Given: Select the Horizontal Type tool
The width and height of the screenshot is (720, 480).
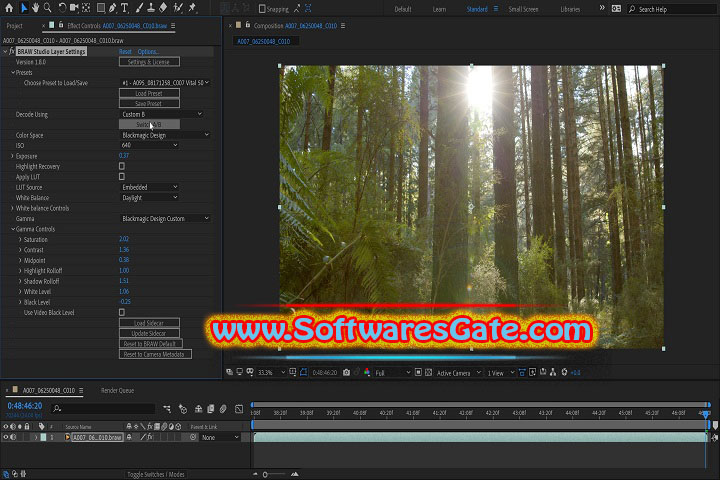Looking at the screenshot, I should pos(124,8).
